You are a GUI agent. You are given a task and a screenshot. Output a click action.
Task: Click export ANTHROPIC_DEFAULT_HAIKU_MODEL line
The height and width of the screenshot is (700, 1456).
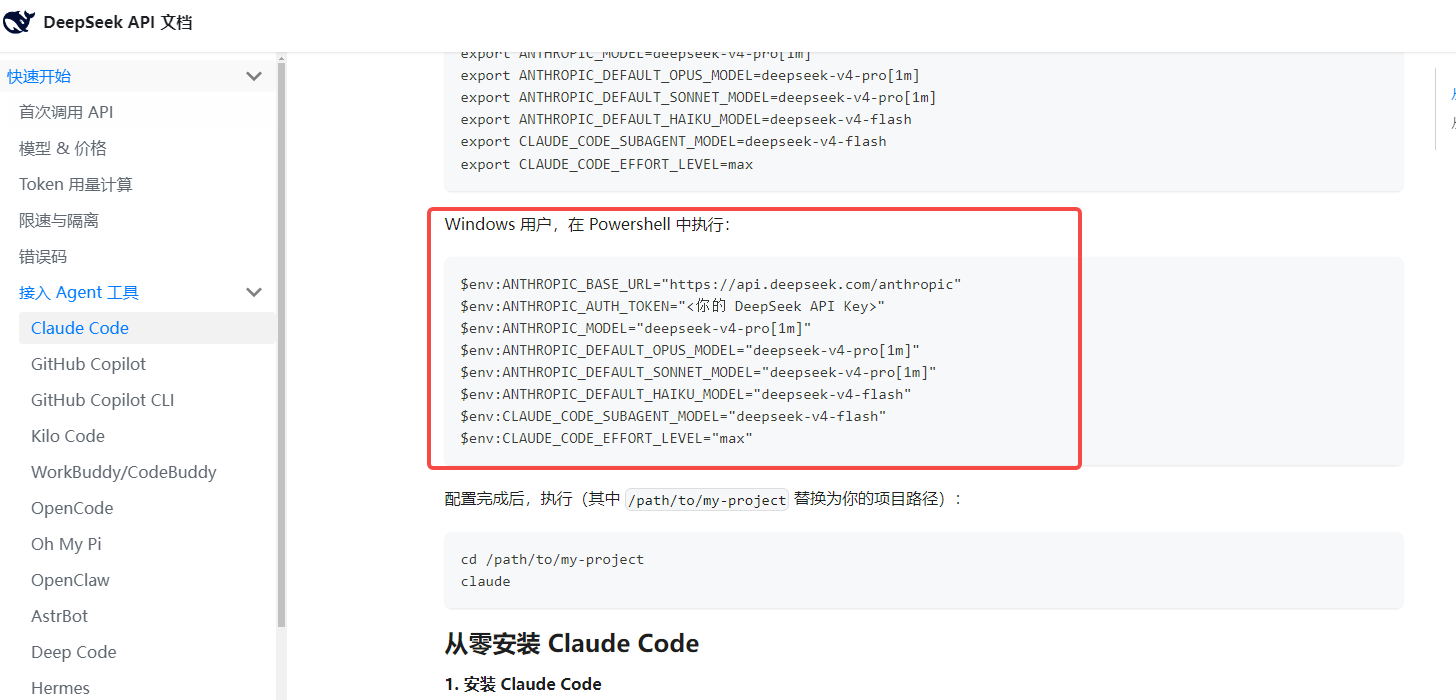pos(686,119)
